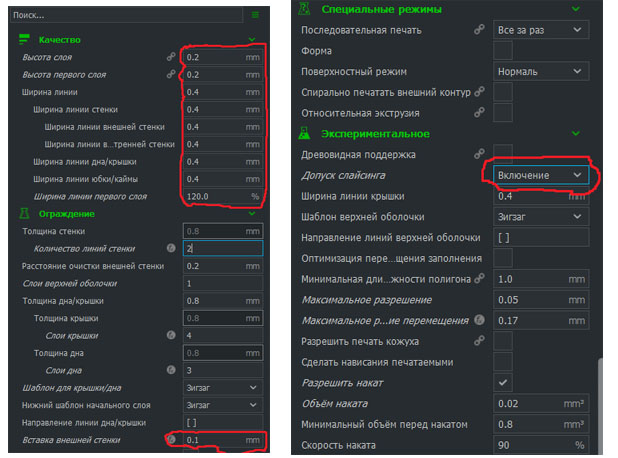
Task: Click link icon for Древовидная поддержка
Action: pos(479,154)
